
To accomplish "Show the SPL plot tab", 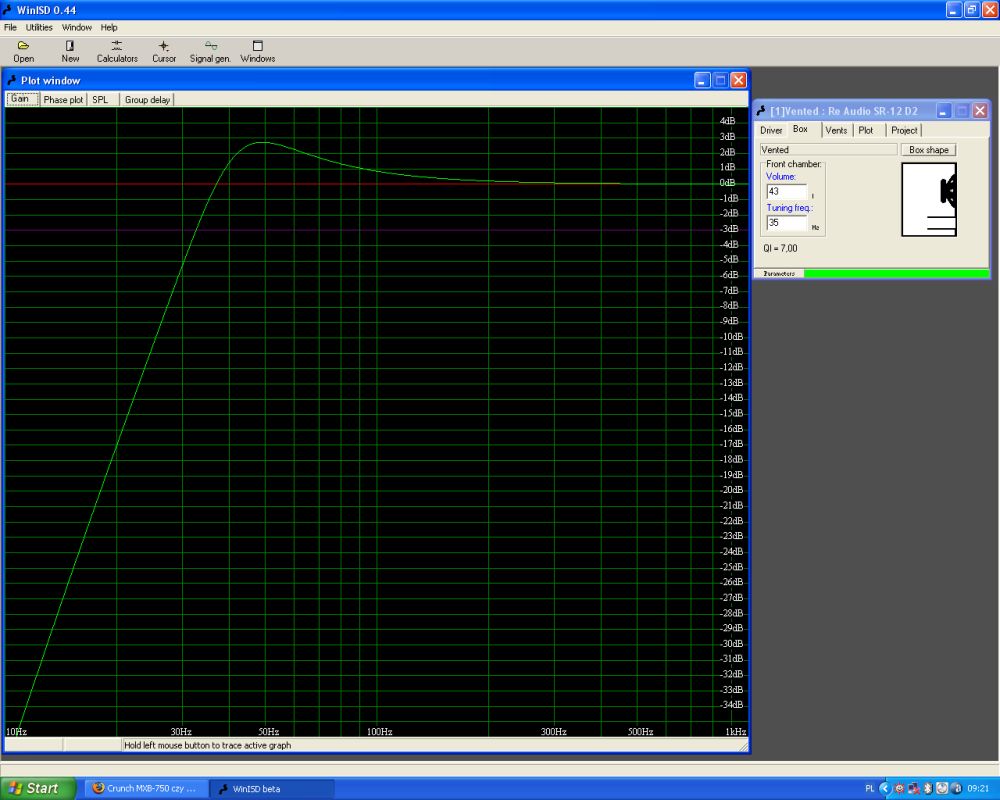I will click(100, 100).
